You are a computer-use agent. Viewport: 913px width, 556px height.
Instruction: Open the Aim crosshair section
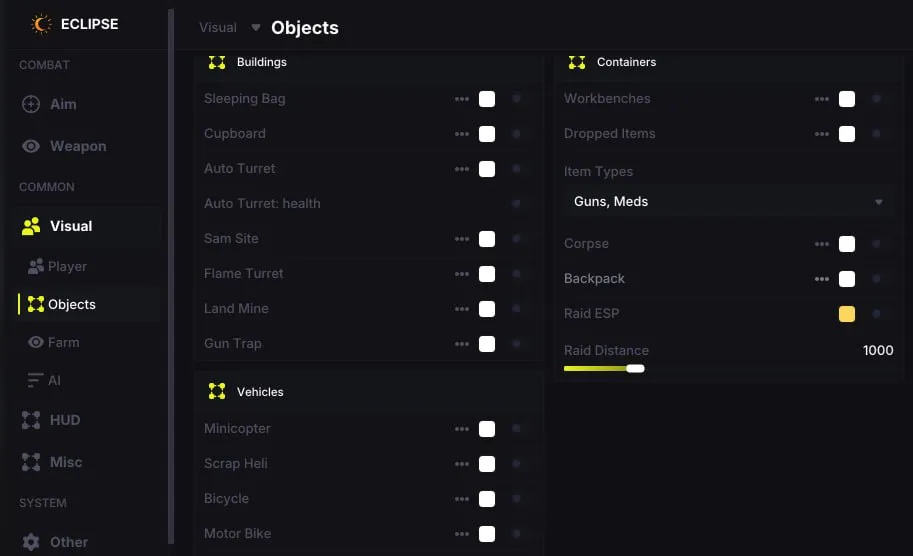(31, 104)
